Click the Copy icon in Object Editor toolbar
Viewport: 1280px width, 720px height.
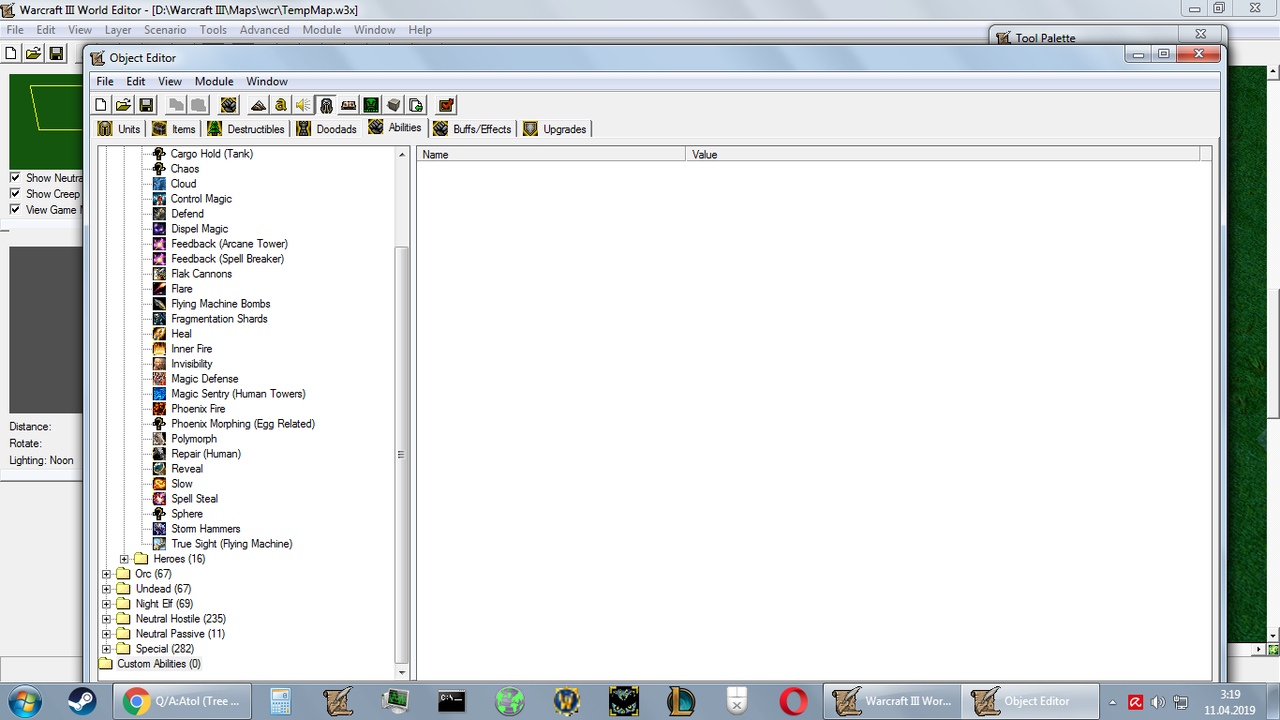coord(176,105)
